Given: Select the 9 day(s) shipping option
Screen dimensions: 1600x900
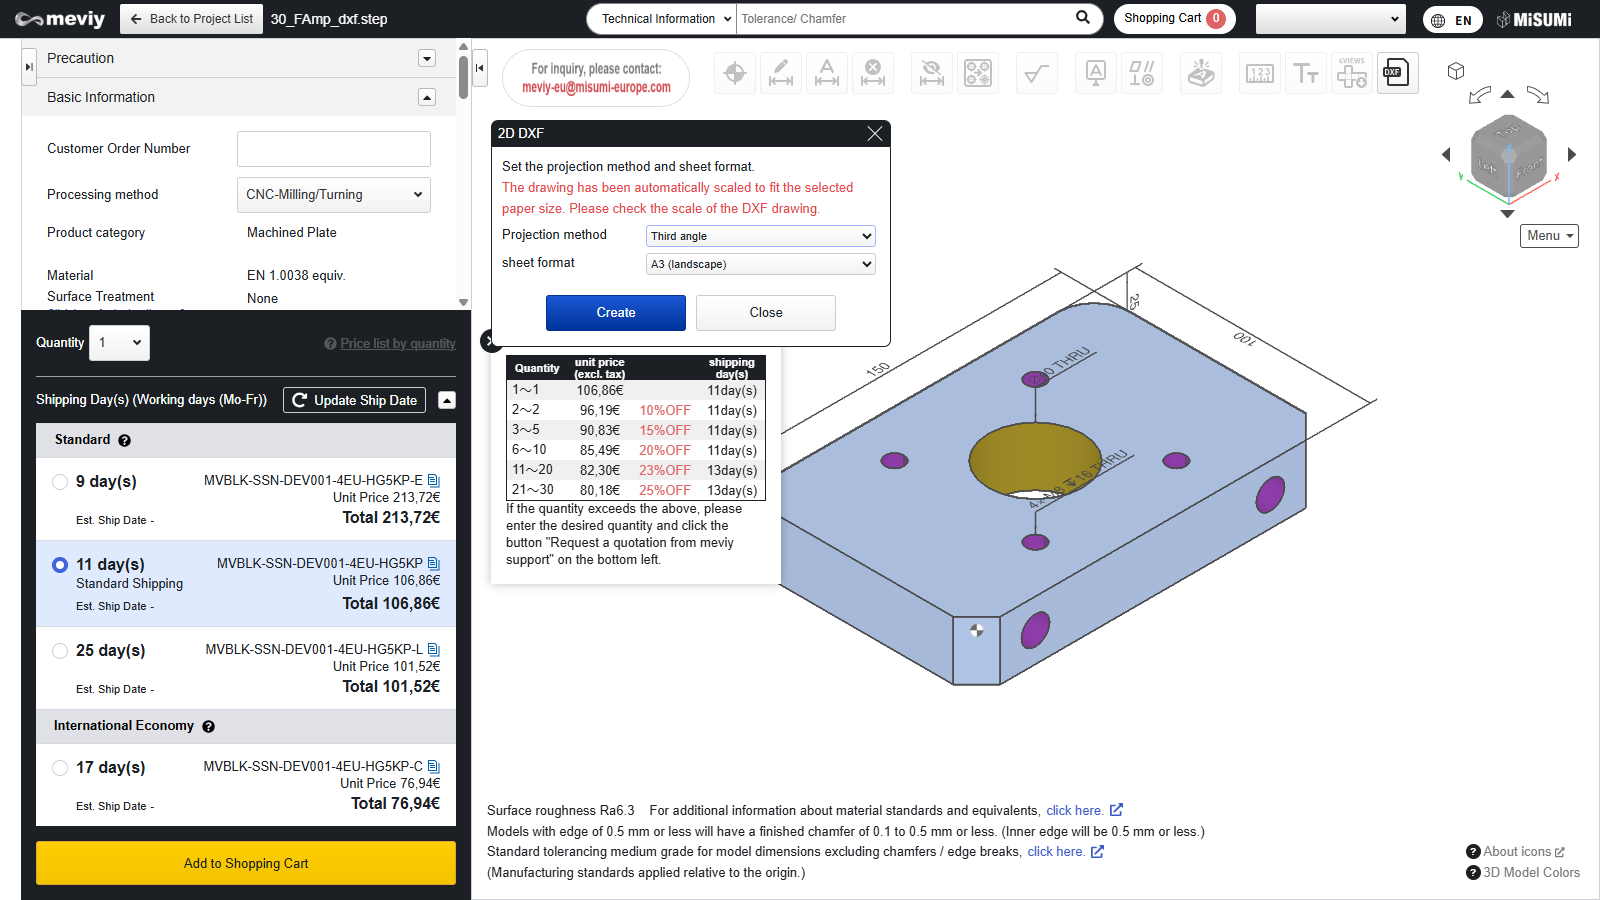Looking at the screenshot, I should tap(60, 482).
